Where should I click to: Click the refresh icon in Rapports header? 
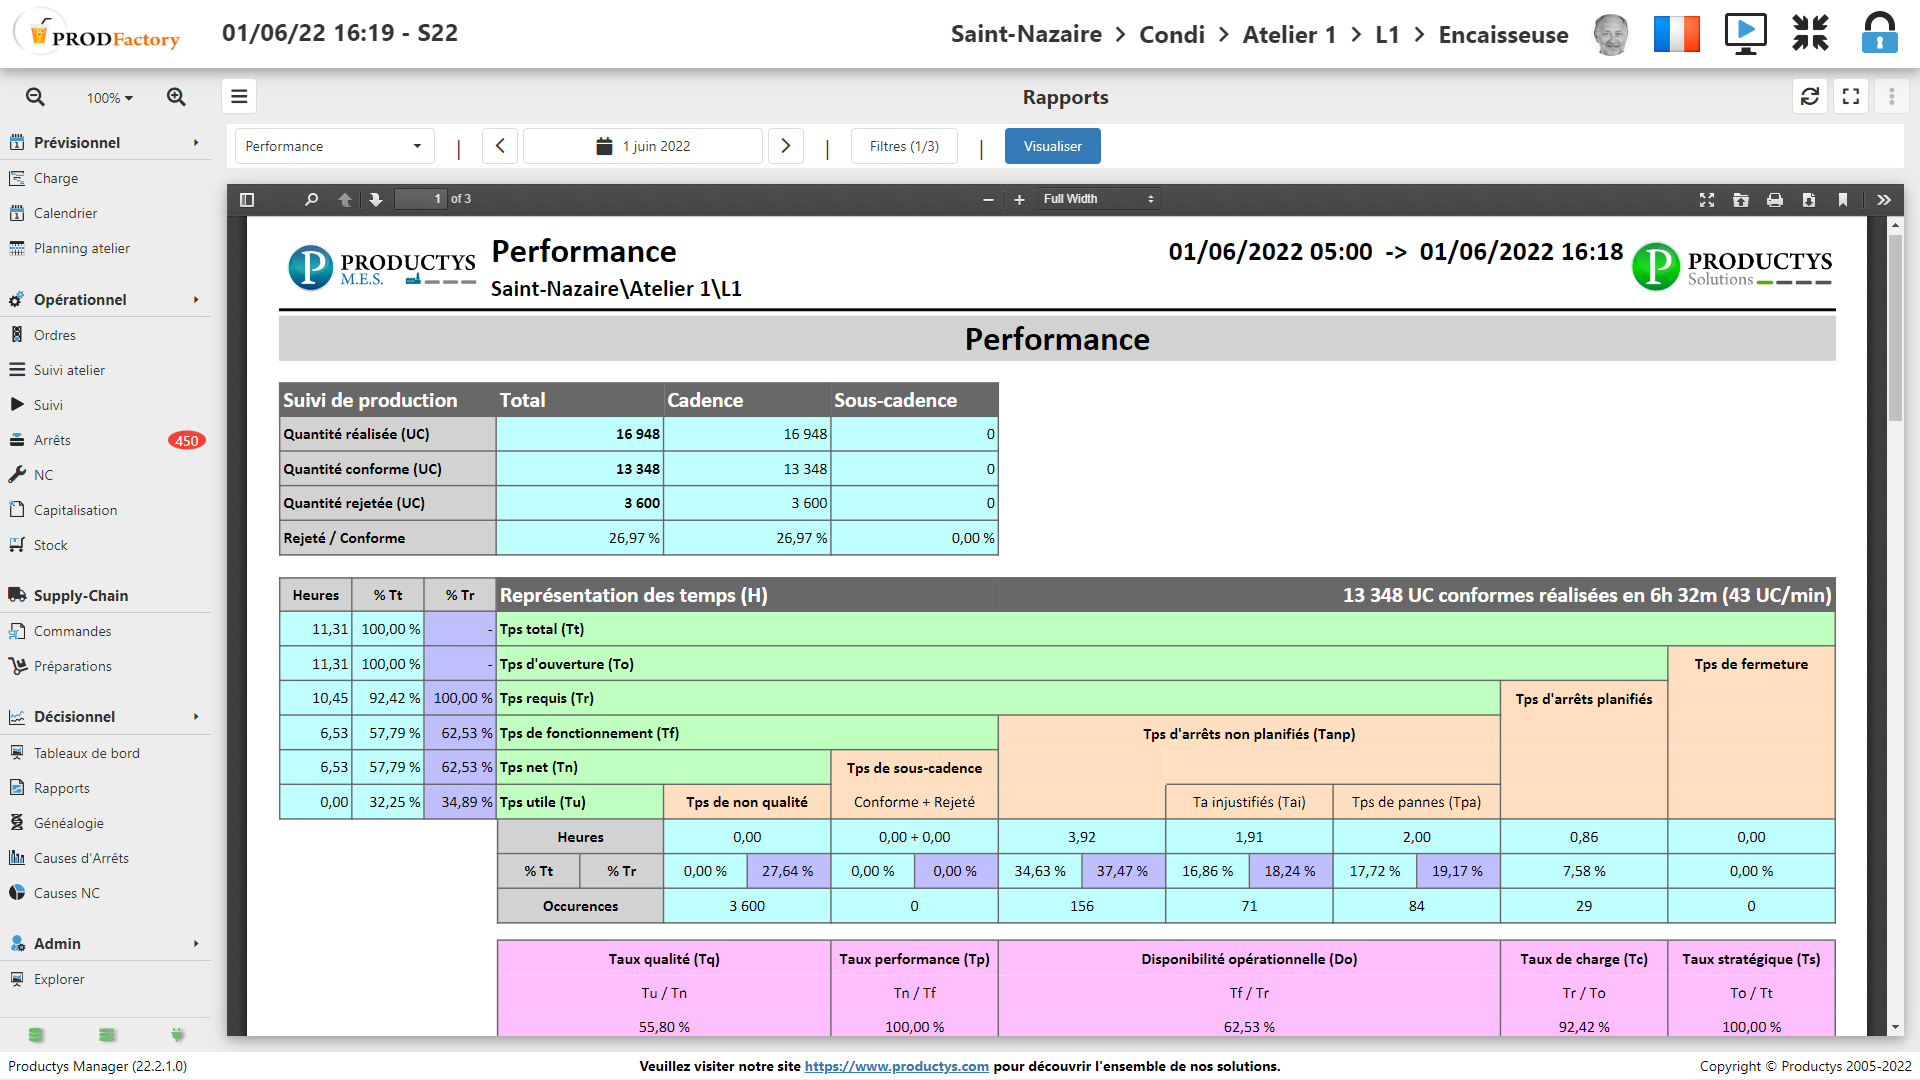1809,97
